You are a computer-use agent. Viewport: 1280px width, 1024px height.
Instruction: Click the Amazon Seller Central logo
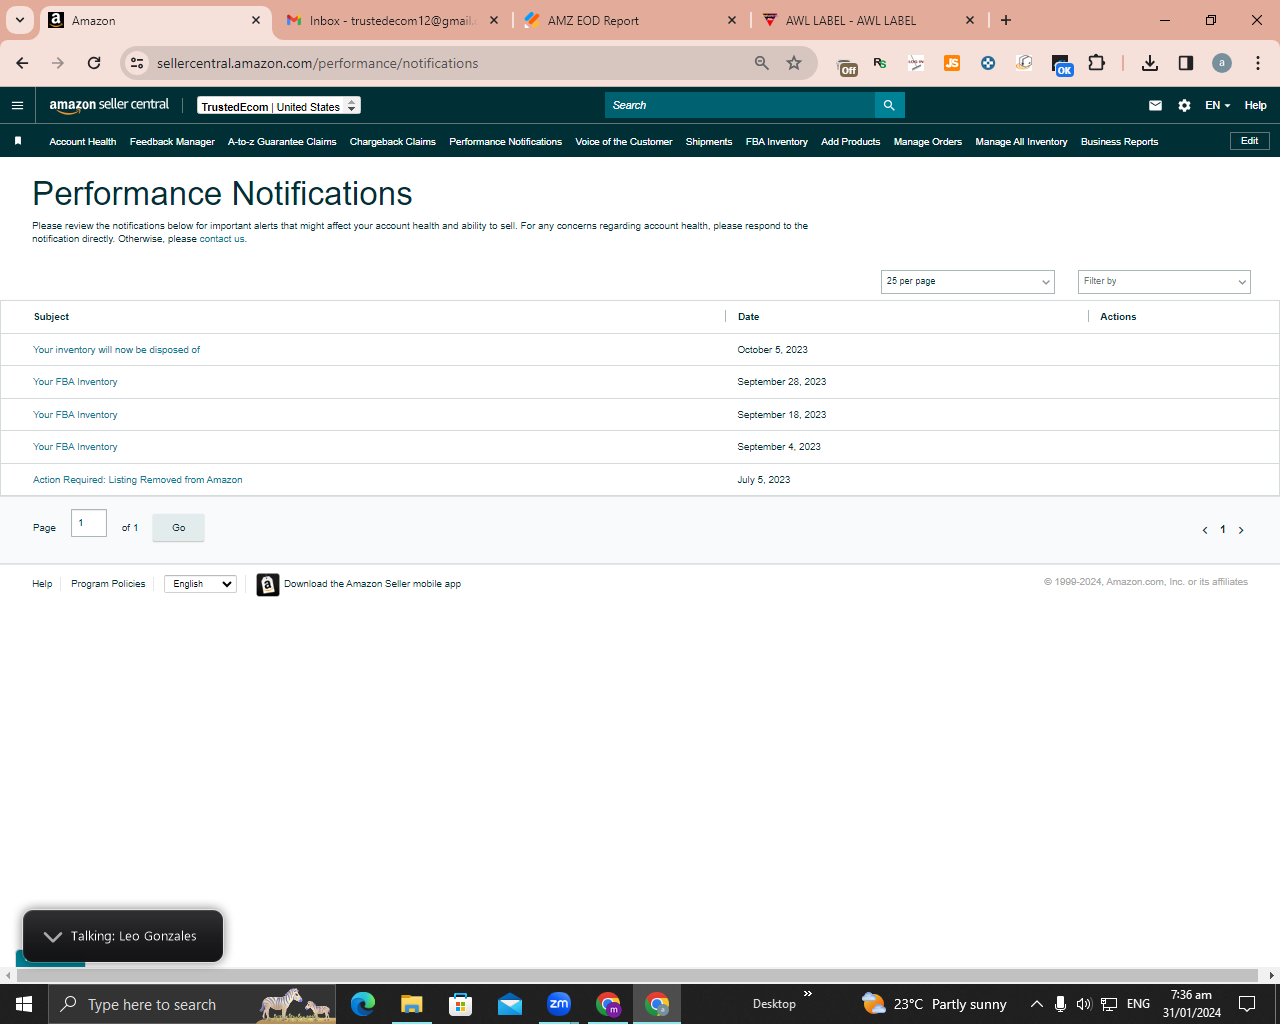[x=109, y=105]
